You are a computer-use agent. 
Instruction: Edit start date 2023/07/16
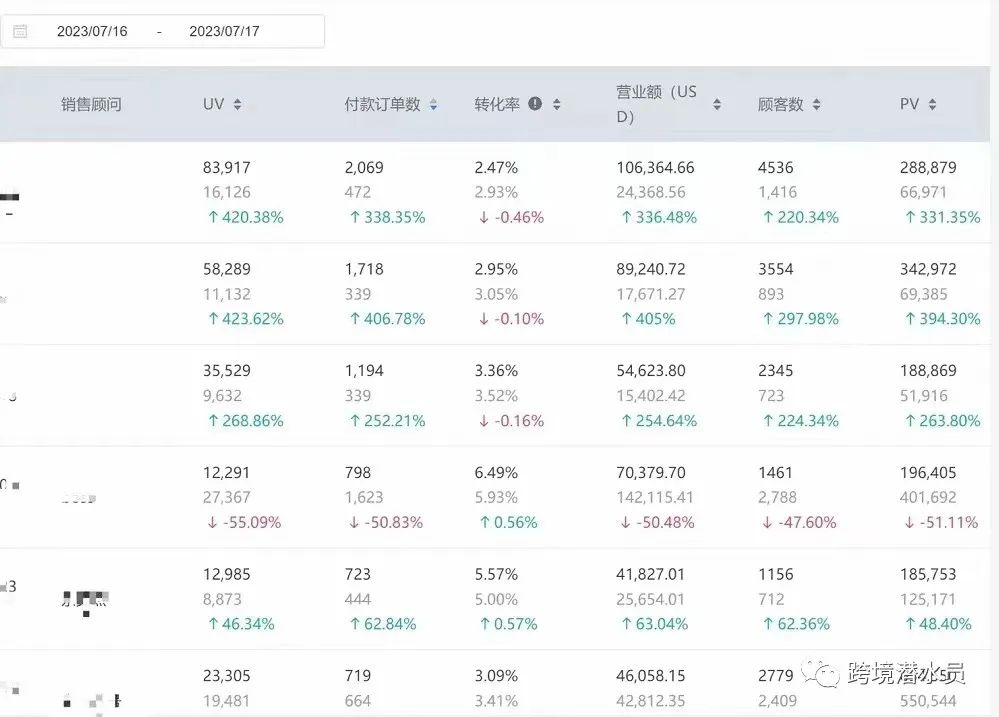click(x=92, y=31)
